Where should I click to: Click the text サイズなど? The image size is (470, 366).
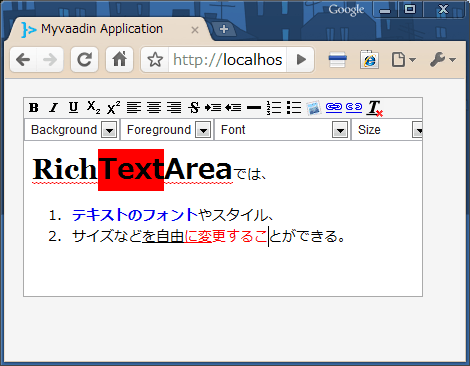107,236
